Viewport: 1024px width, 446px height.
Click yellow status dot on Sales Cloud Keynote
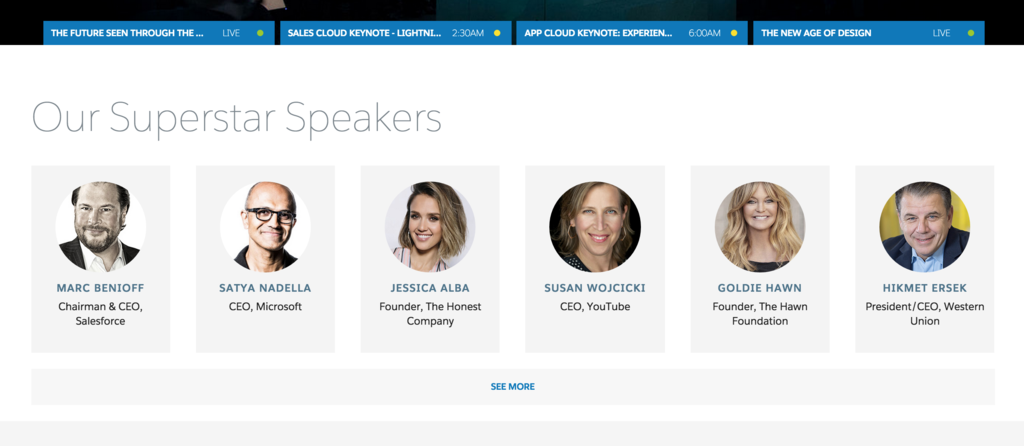(x=497, y=33)
